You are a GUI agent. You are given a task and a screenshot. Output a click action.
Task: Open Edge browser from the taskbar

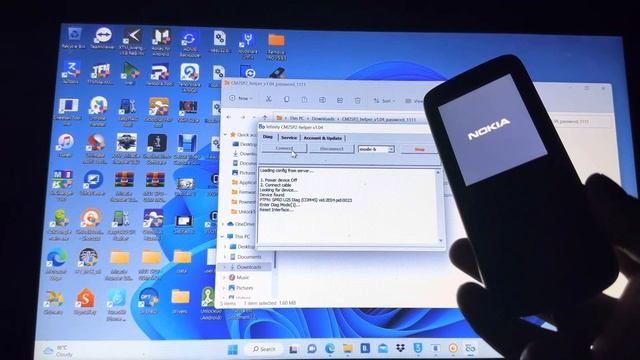click(330, 349)
